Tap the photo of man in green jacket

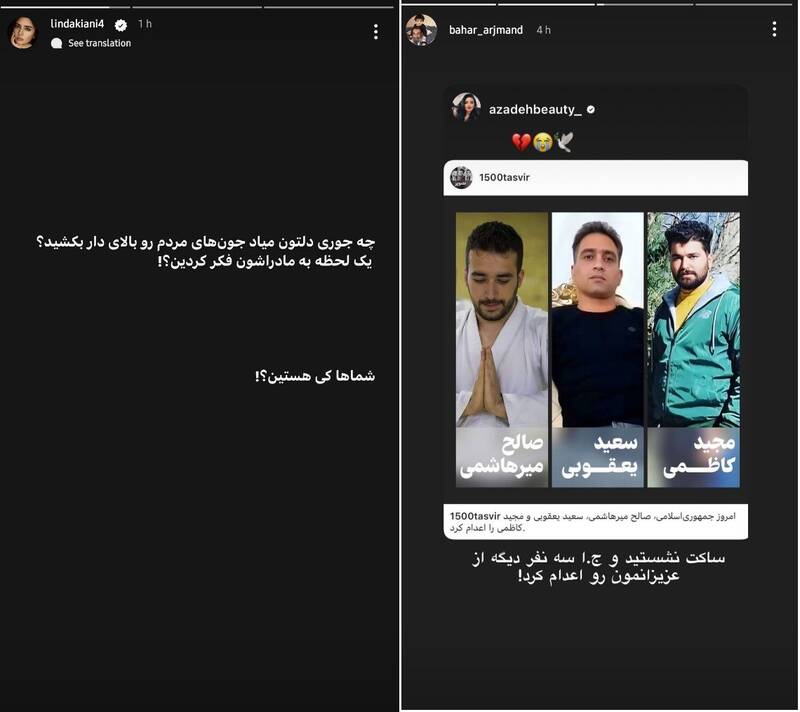click(693, 320)
